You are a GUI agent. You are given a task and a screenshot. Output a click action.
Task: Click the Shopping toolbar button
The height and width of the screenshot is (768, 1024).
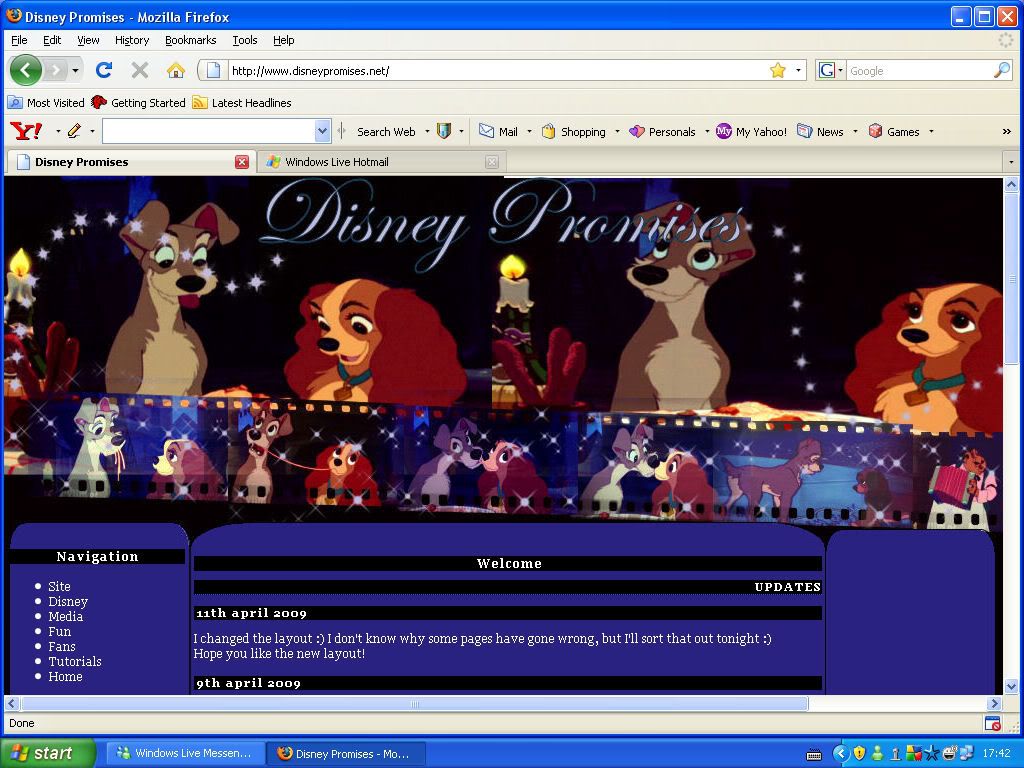pos(574,131)
